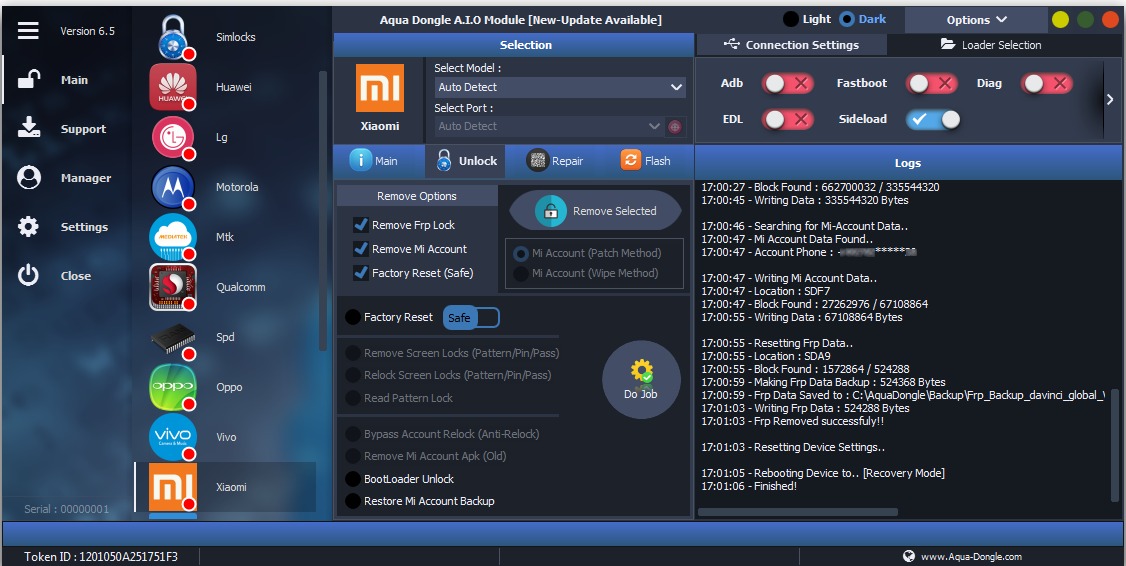Click the Selection header tab
Screen dimensions: 1126x566
(x=514, y=45)
